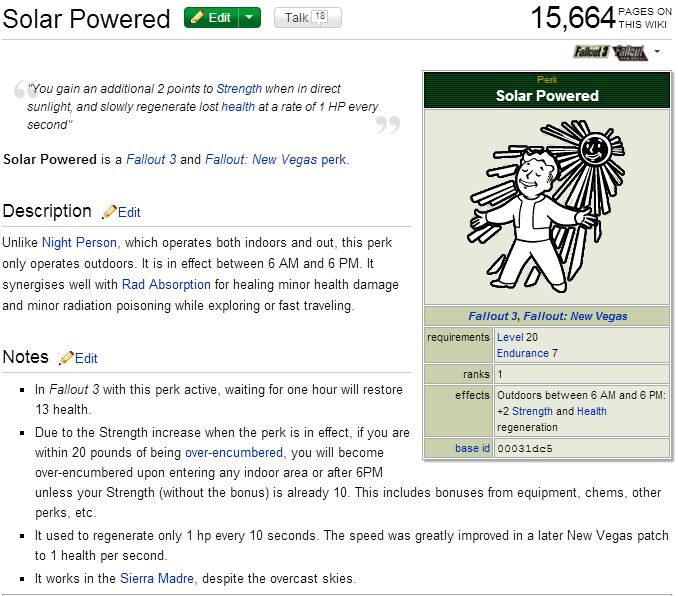
Task: Click the green Edit page button
Action: pyautogui.click(x=211, y=18)
